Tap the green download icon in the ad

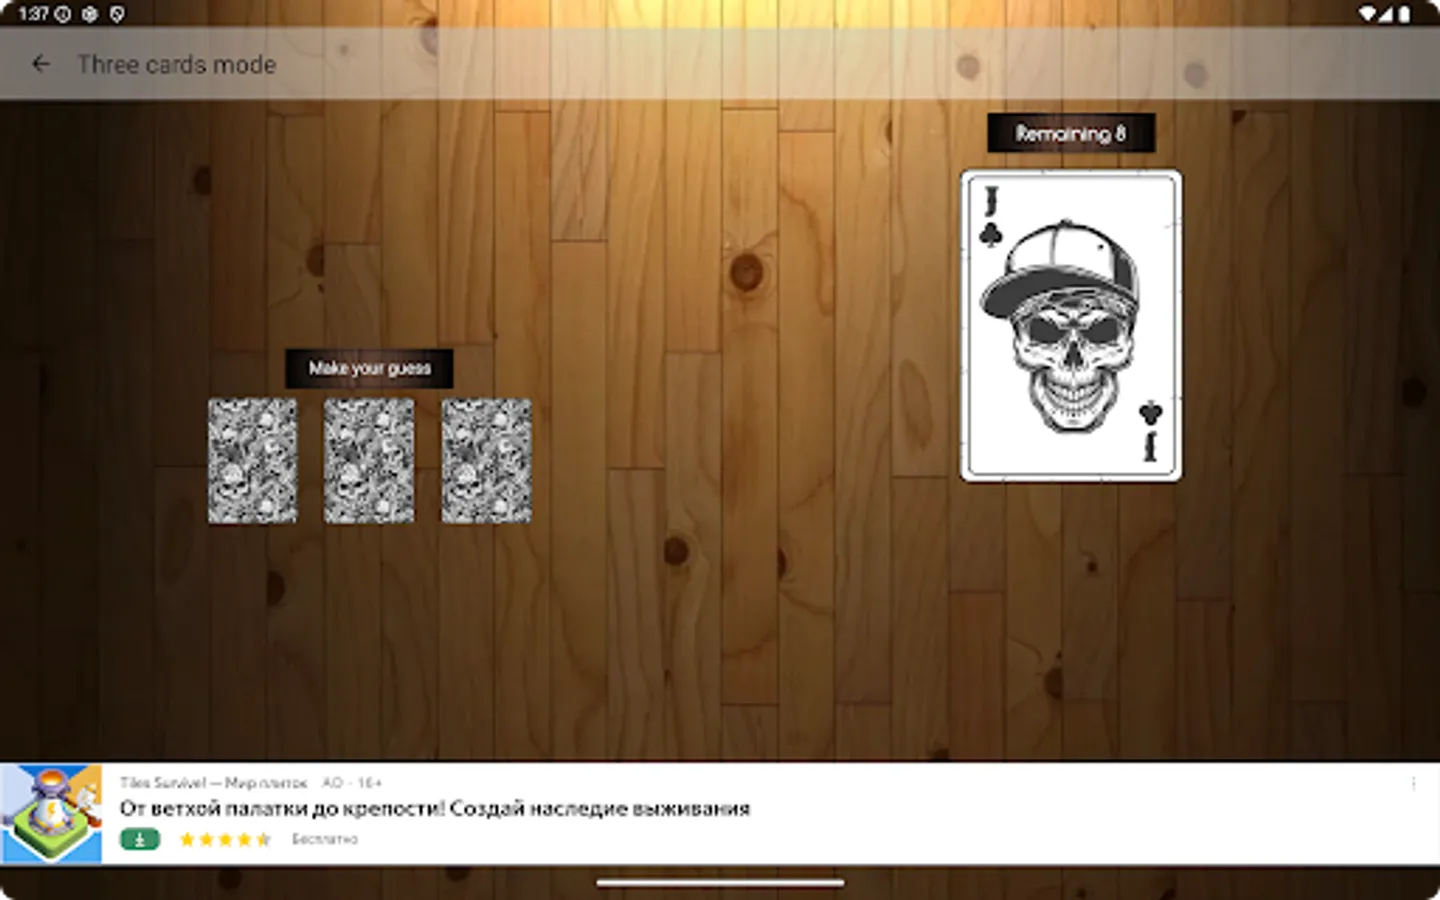point(140,839)
